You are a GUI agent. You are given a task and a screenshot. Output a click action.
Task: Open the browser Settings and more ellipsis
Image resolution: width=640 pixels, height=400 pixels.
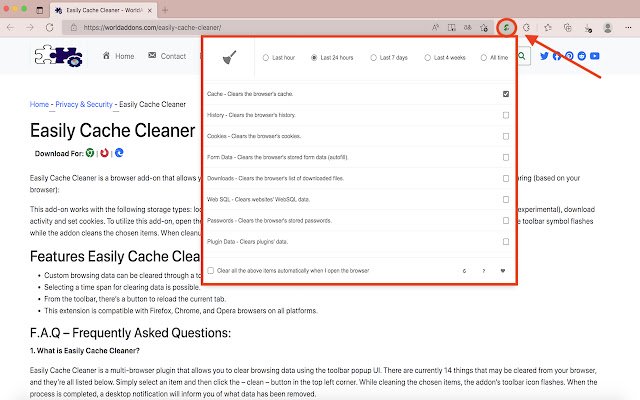[628, 27]
